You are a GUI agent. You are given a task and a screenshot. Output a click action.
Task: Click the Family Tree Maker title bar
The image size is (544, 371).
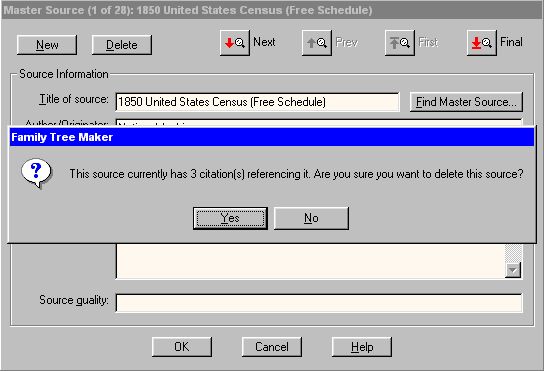pos(272,137)
